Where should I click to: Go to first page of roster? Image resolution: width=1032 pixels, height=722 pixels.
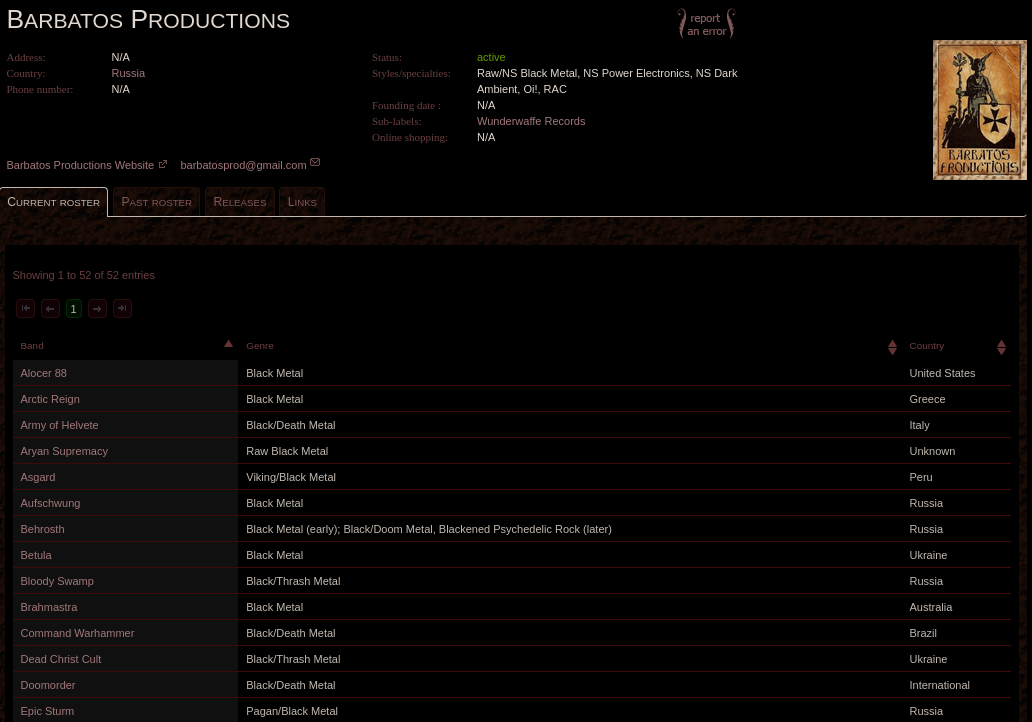tap(26, 309)
